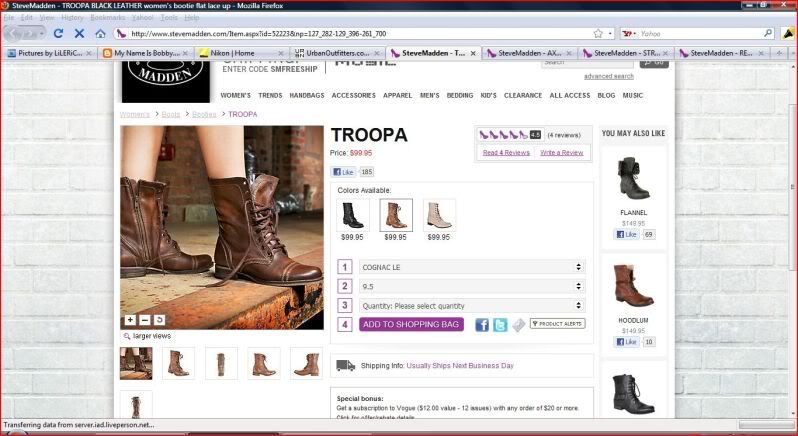The height and width of the screenshot is (436, 798).
Task: Open the Write a Review link
Action: pyautogui.click(x=561, y=153)
